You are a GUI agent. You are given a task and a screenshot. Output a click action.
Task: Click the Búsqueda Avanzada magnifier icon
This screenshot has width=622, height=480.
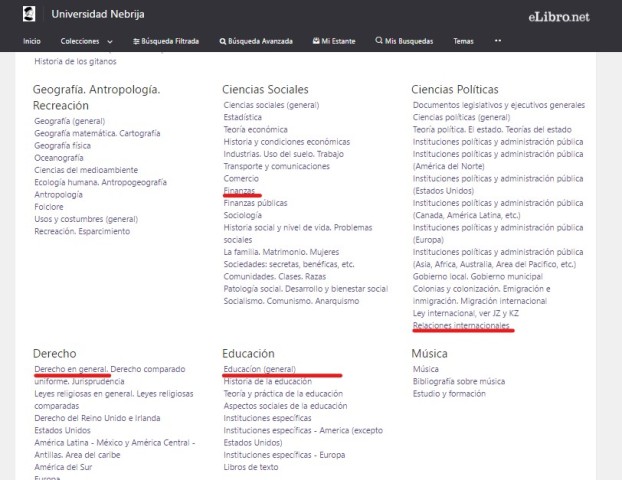(223, 41)
